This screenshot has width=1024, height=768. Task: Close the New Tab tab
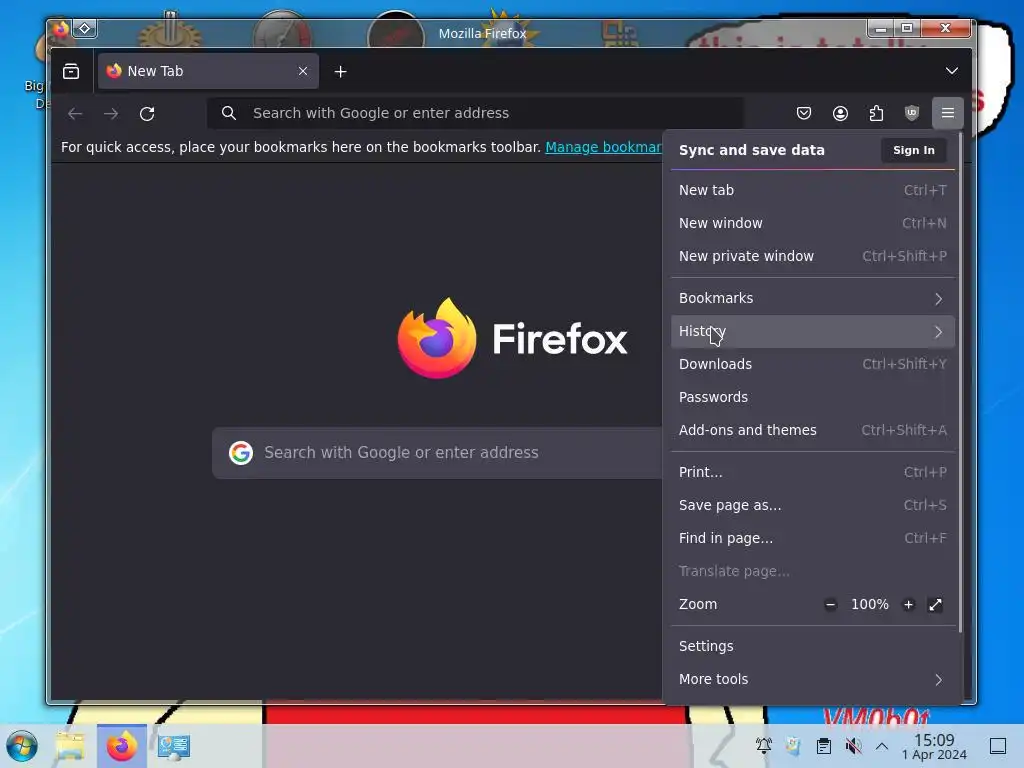(x=303, y=71)
